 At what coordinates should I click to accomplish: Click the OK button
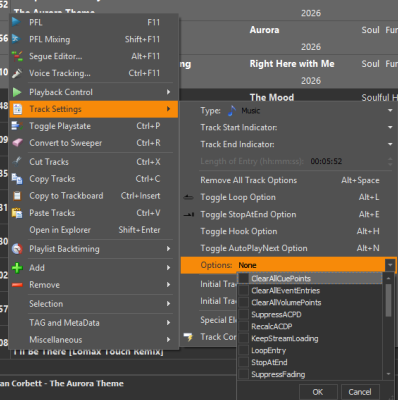[x=318, y=392]
